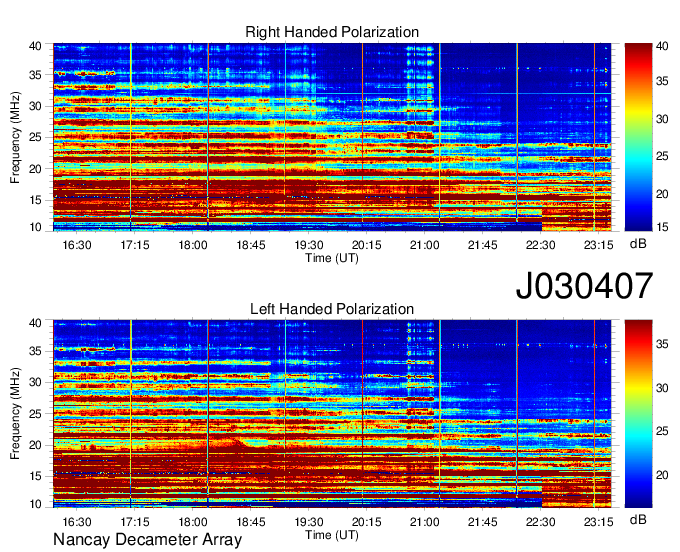Click the 20 MHz frequency tick on Left Handed plot
The width and height of the screenshot is (680, 552).
35,445
